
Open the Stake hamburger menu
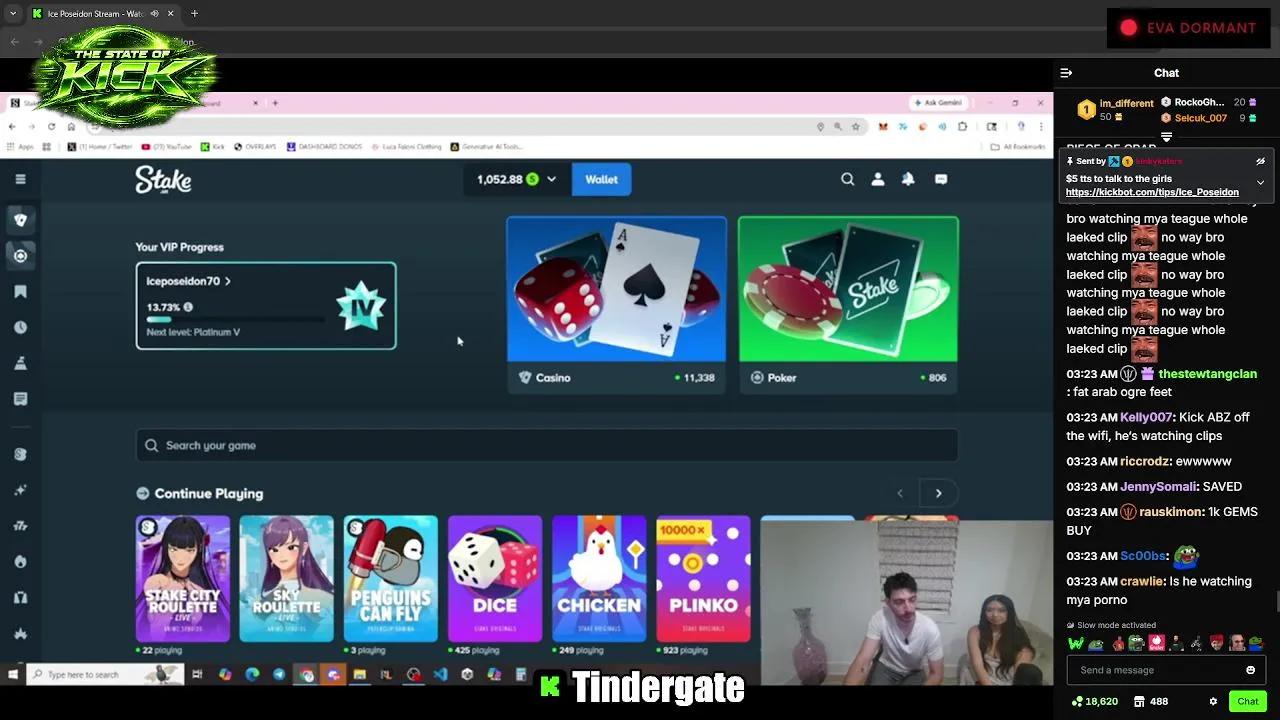[20, 179]
